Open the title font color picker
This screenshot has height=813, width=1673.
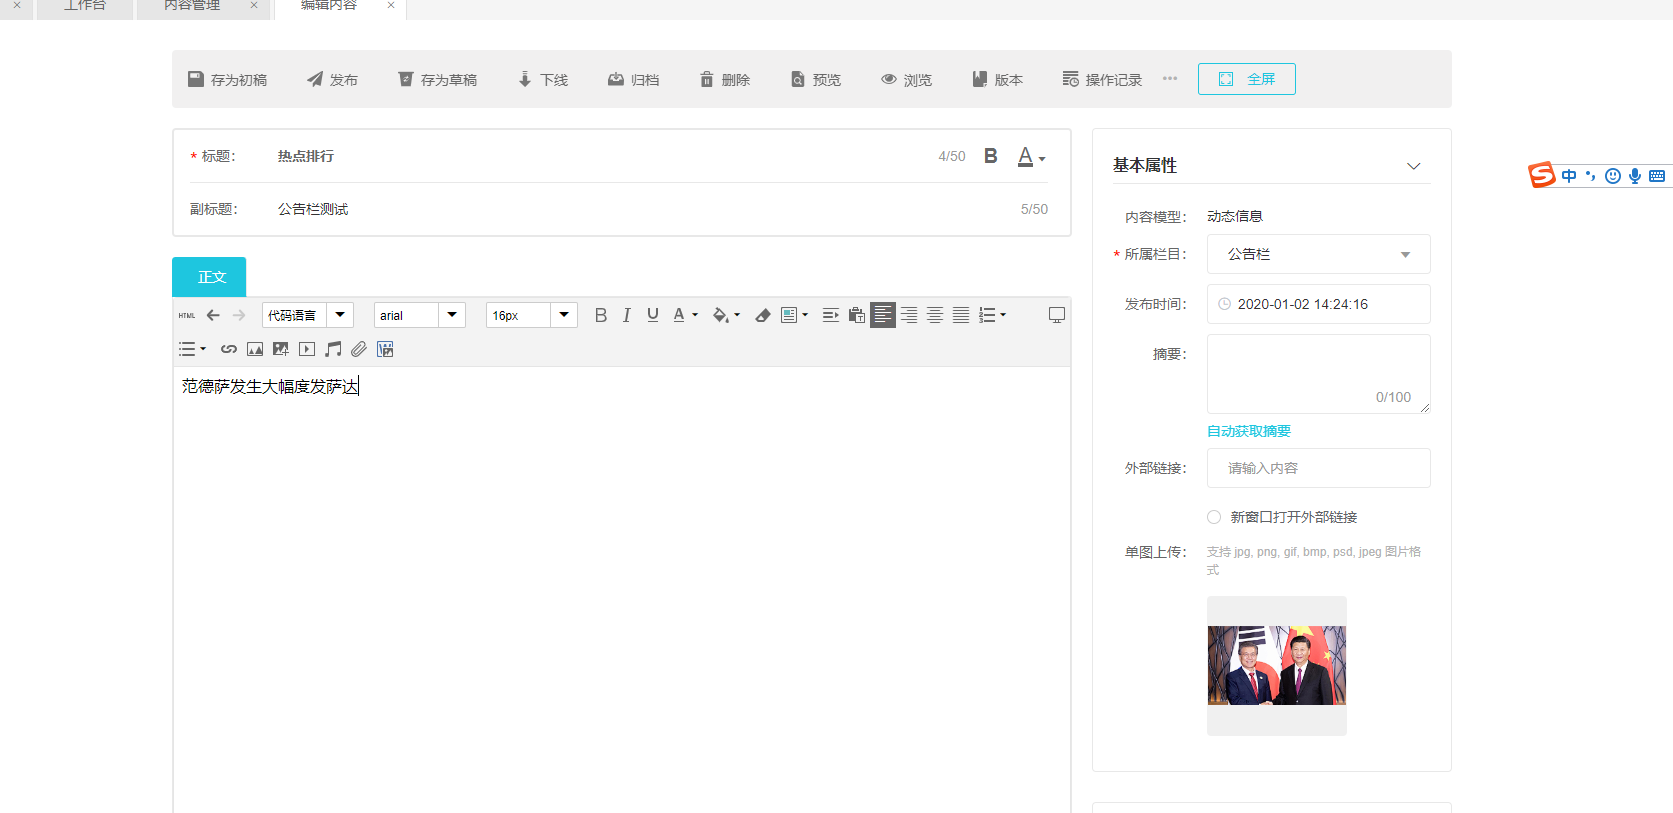[x=1030, y=157]
